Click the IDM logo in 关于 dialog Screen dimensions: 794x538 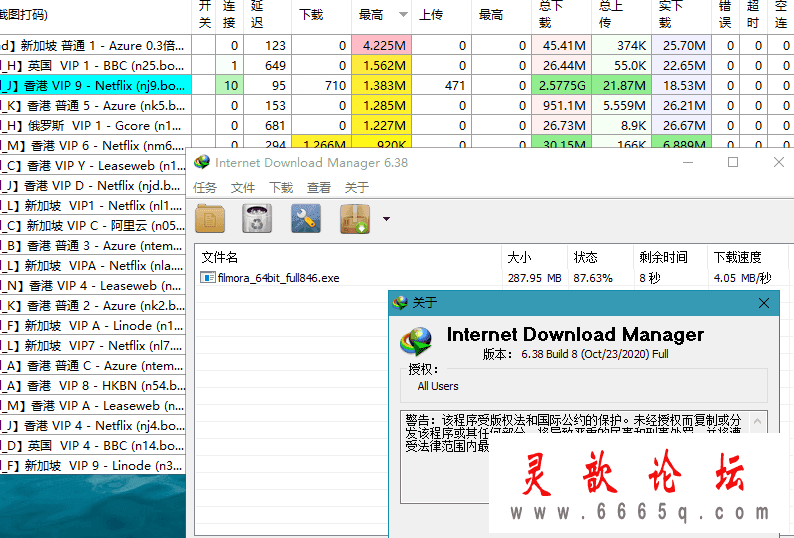416,341
